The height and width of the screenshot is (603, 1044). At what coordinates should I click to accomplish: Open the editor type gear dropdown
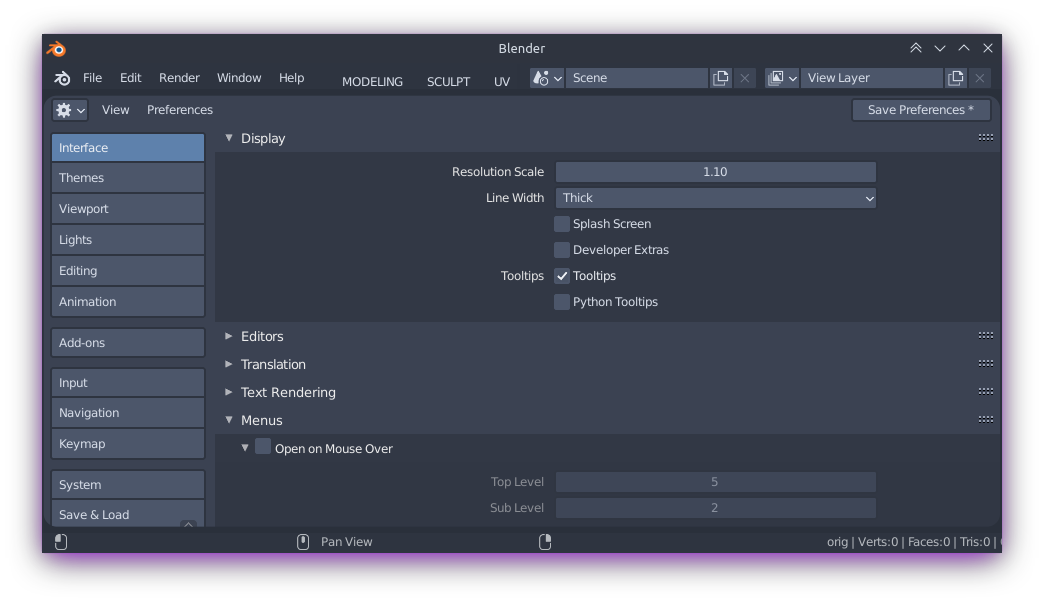(x=70, y=110)
